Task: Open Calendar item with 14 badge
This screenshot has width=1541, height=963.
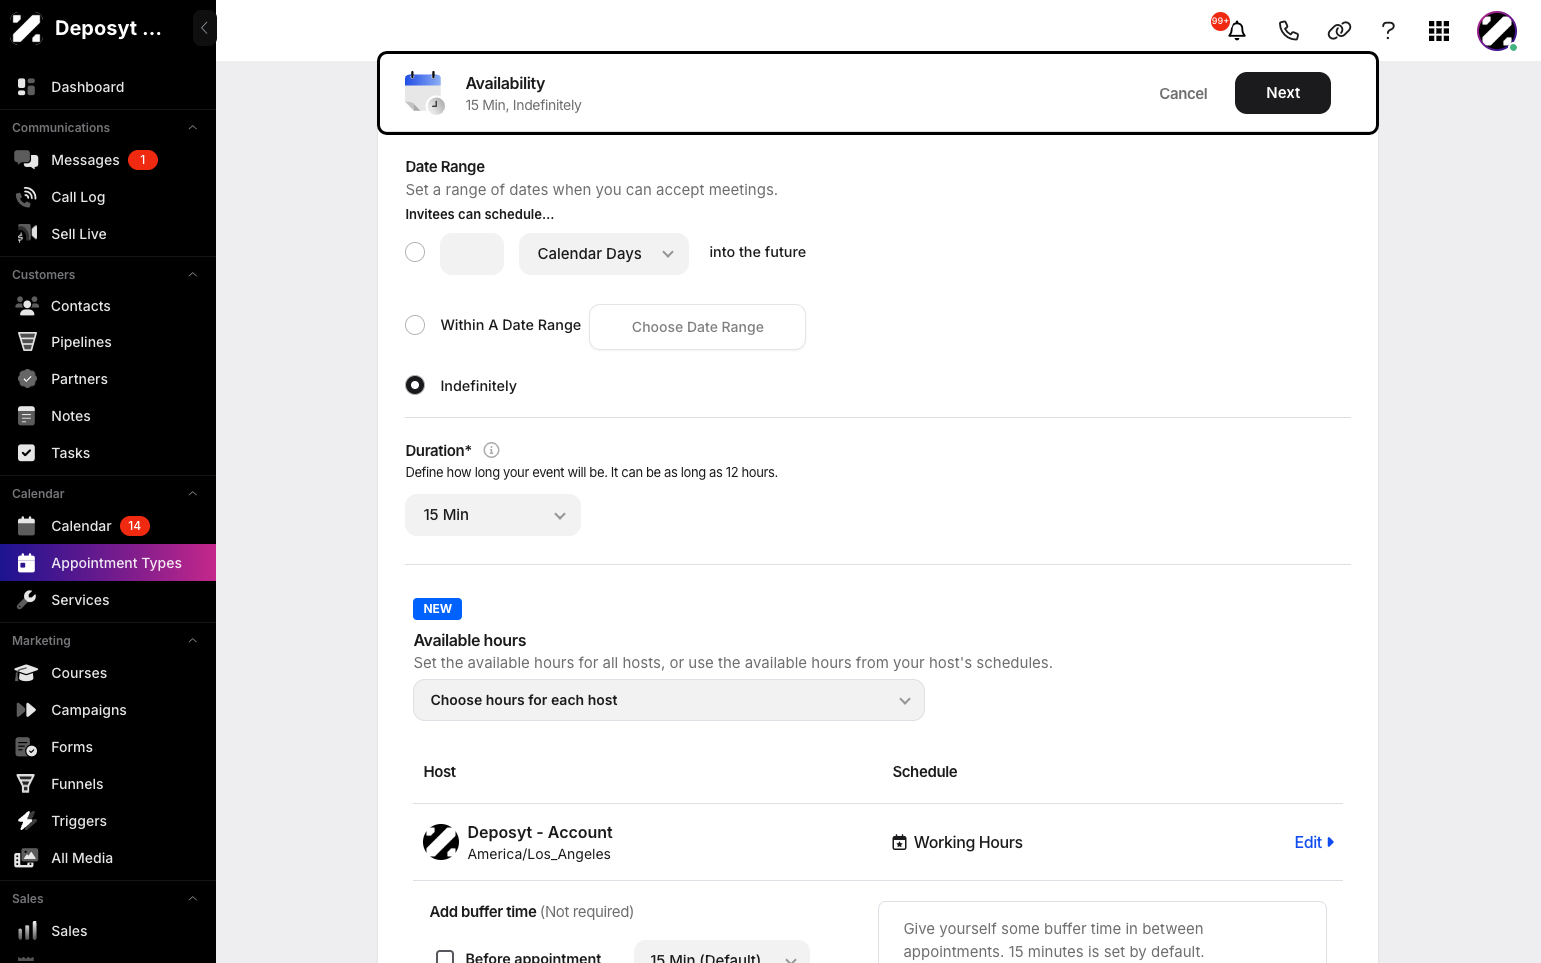Action: click(108, 526)
